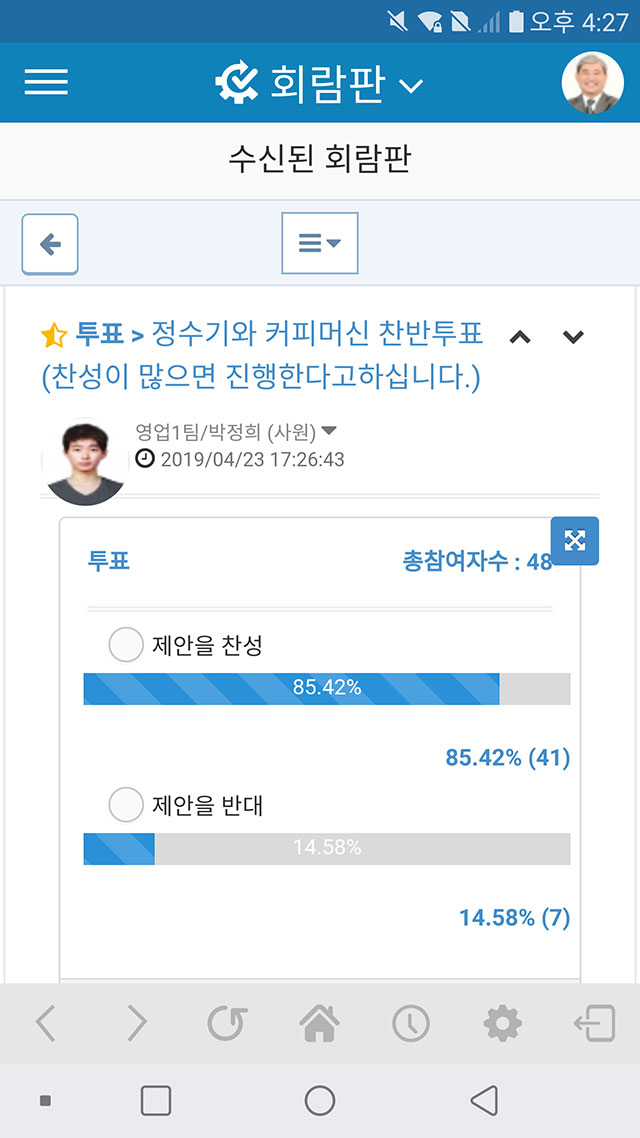Open the 투표 category link
Image resolution: width=640 pixels, height=1138 pixels.
tap(99, 335)
